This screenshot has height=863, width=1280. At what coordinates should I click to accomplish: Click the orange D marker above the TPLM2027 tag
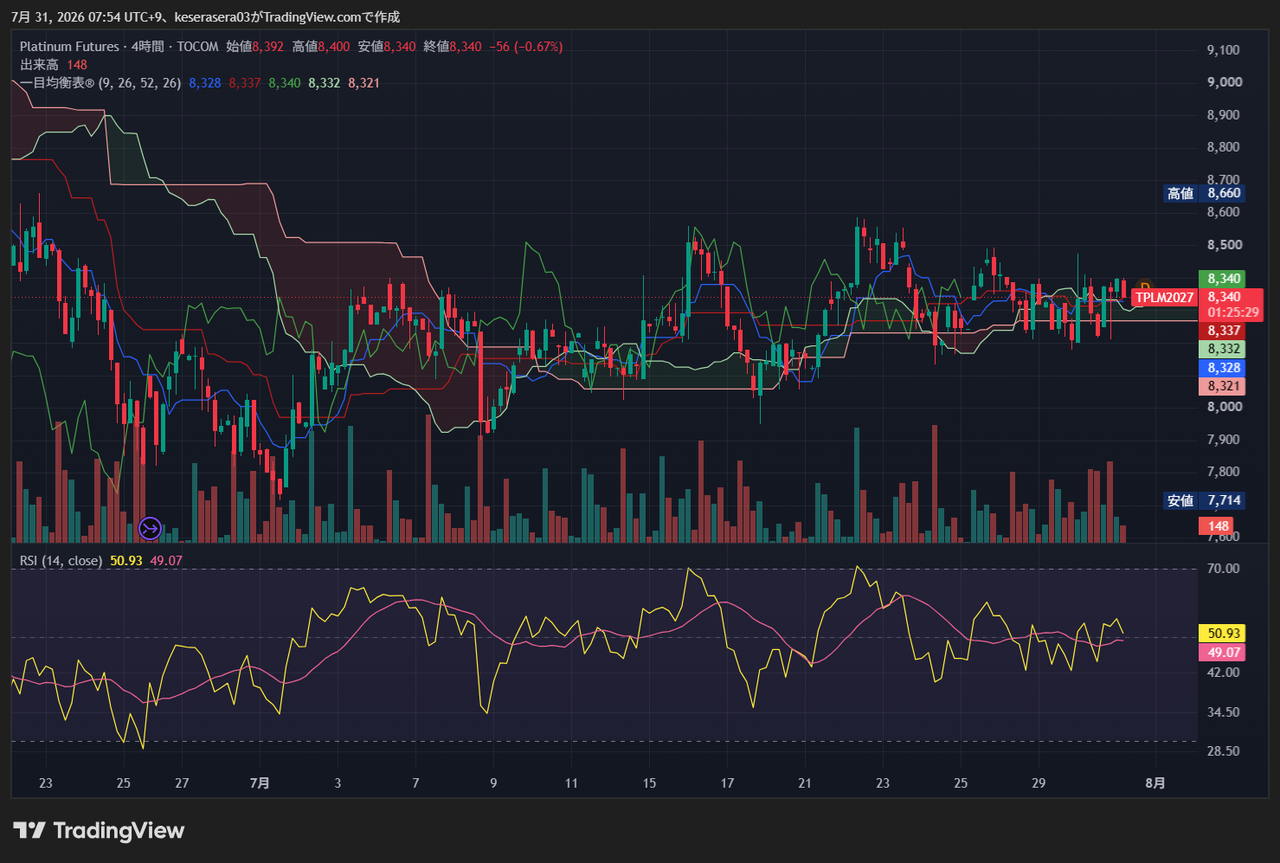(x=1146, y=285)
